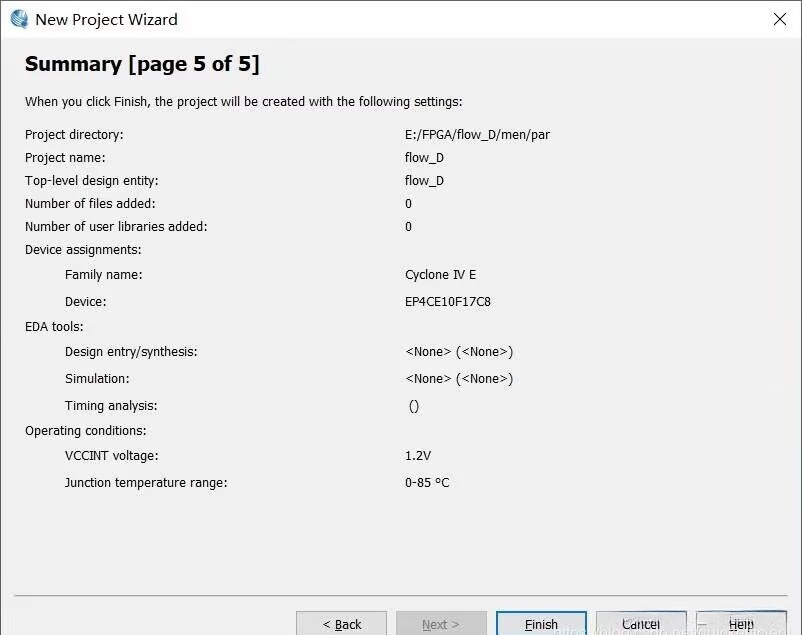802x635 pixels.
Task: Click the 'When you click Finish' description text
Action: 243,101
